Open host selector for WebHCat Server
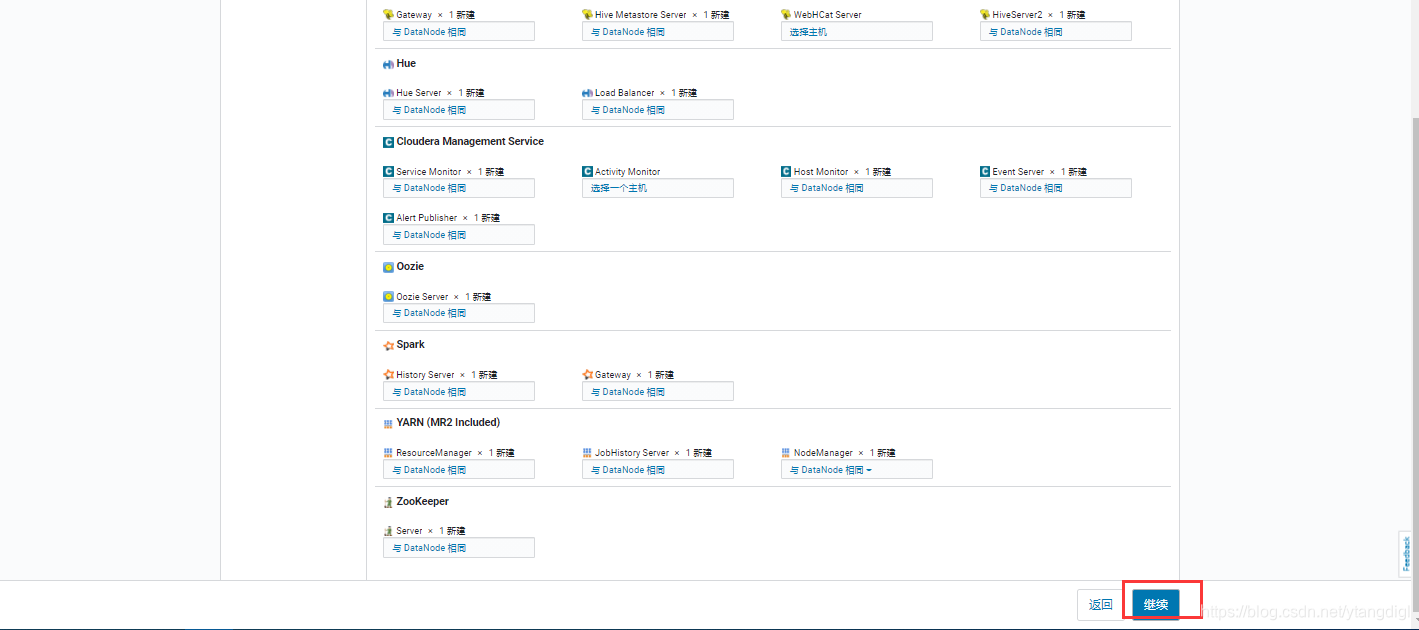The height and width of the screenshot is (630, 1419). point(857,32)
